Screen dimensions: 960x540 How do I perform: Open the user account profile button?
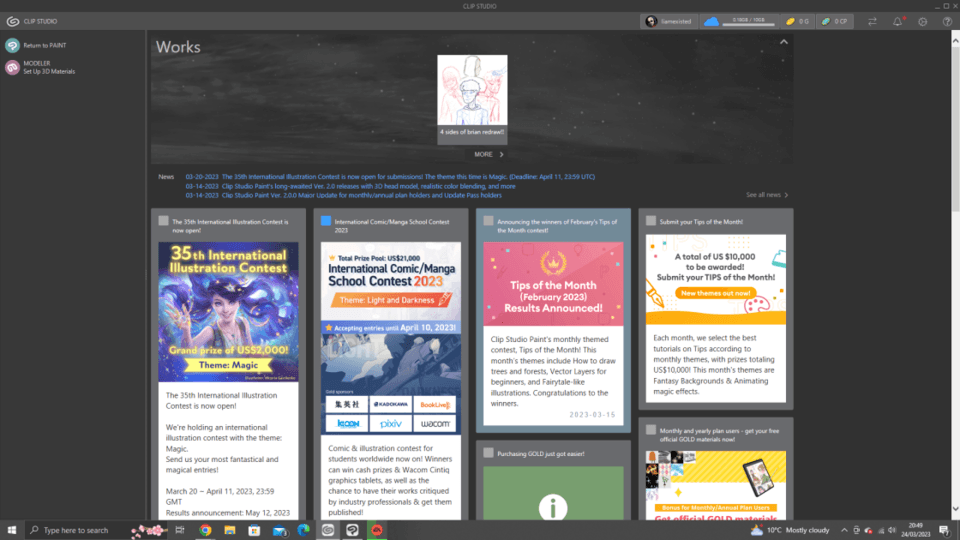(669, 21)
